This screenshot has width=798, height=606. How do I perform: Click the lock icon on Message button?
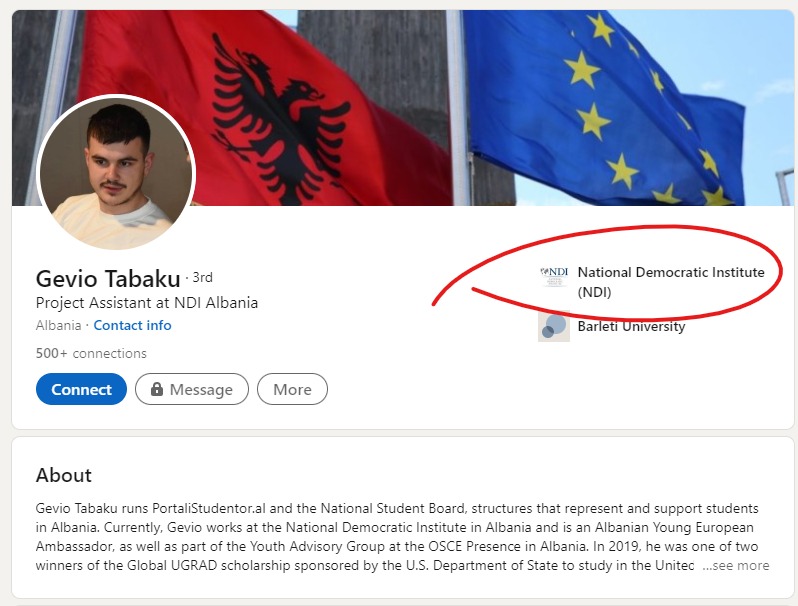tap(156, 389)
